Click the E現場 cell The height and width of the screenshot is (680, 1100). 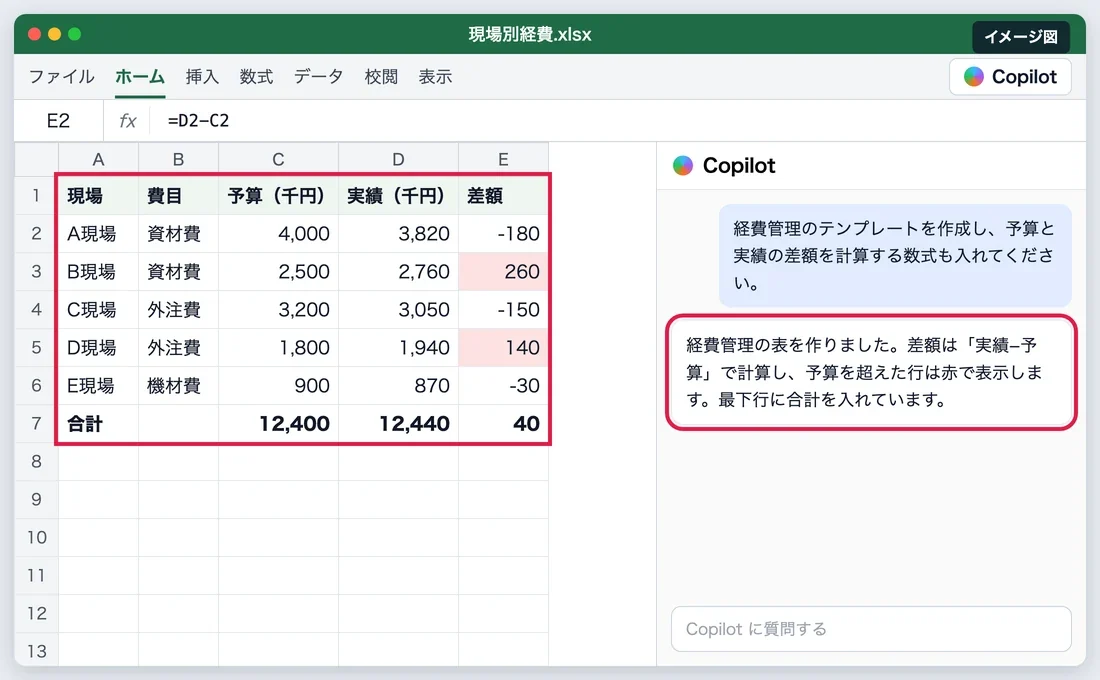point(98,385)
